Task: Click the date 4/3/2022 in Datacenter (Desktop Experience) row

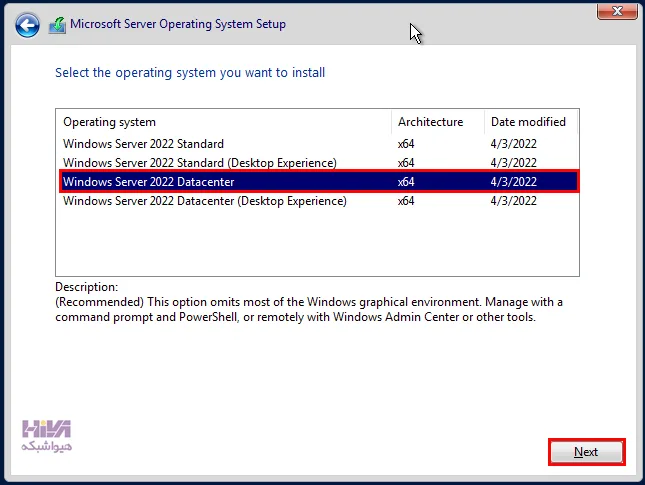Action: tap(513, 201)
